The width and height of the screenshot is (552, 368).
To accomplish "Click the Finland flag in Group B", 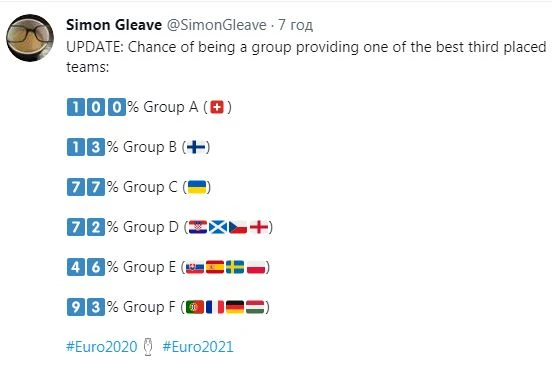I will point(196,147).
